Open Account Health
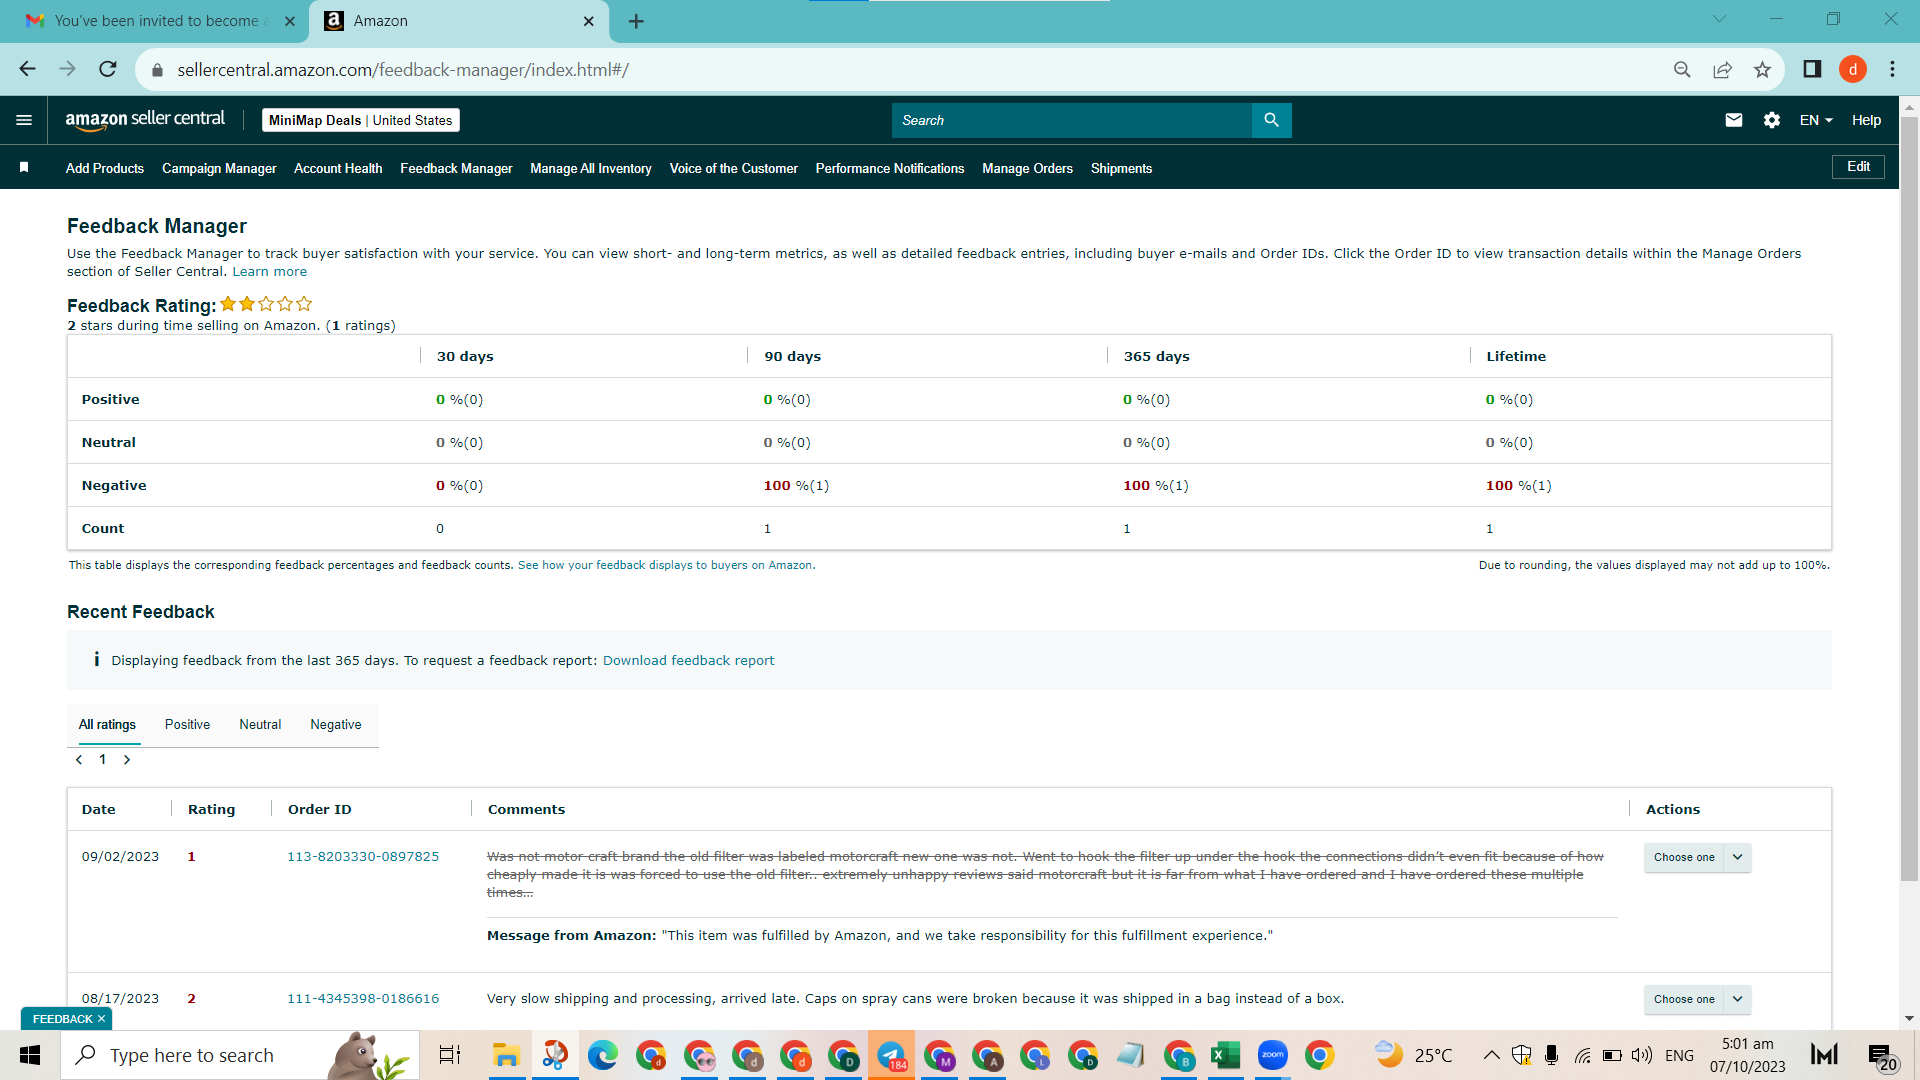 point(338,168)
